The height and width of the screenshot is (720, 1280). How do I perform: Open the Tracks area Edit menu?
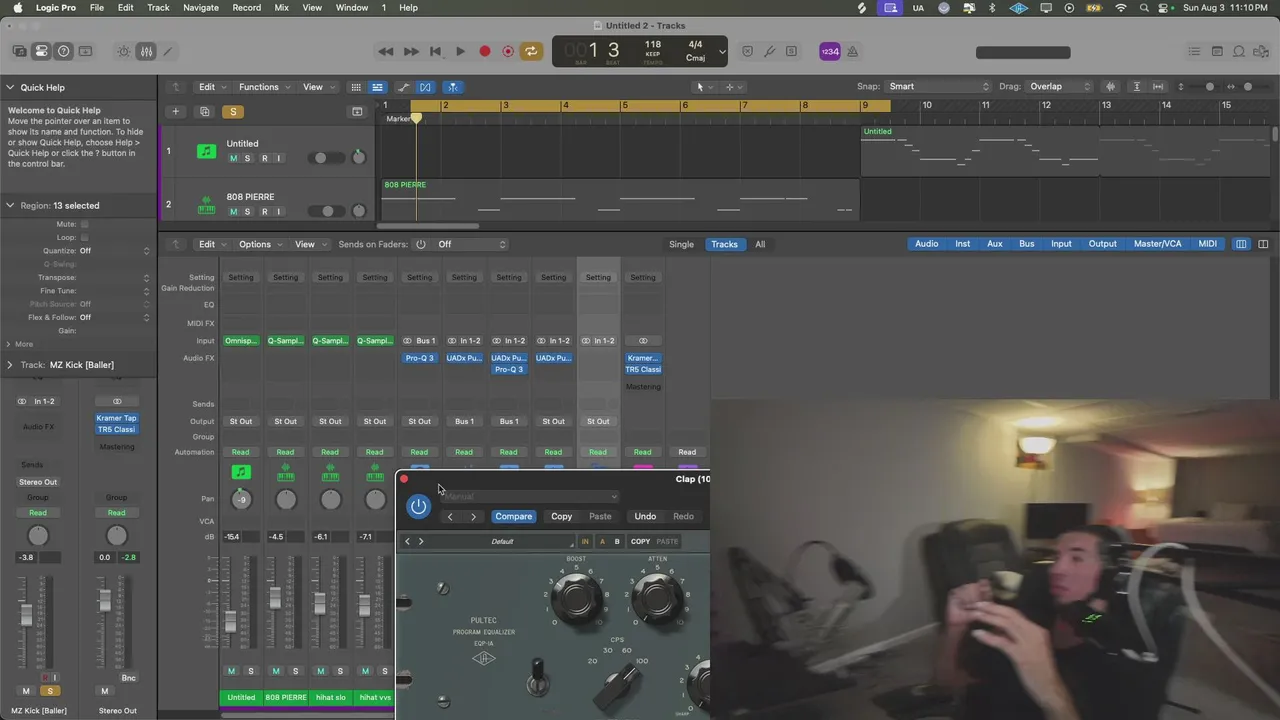[x=212, y=87]
